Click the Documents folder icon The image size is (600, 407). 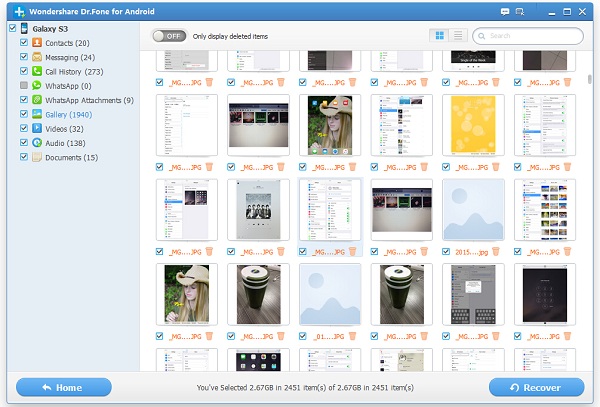[x=37, y=157]
